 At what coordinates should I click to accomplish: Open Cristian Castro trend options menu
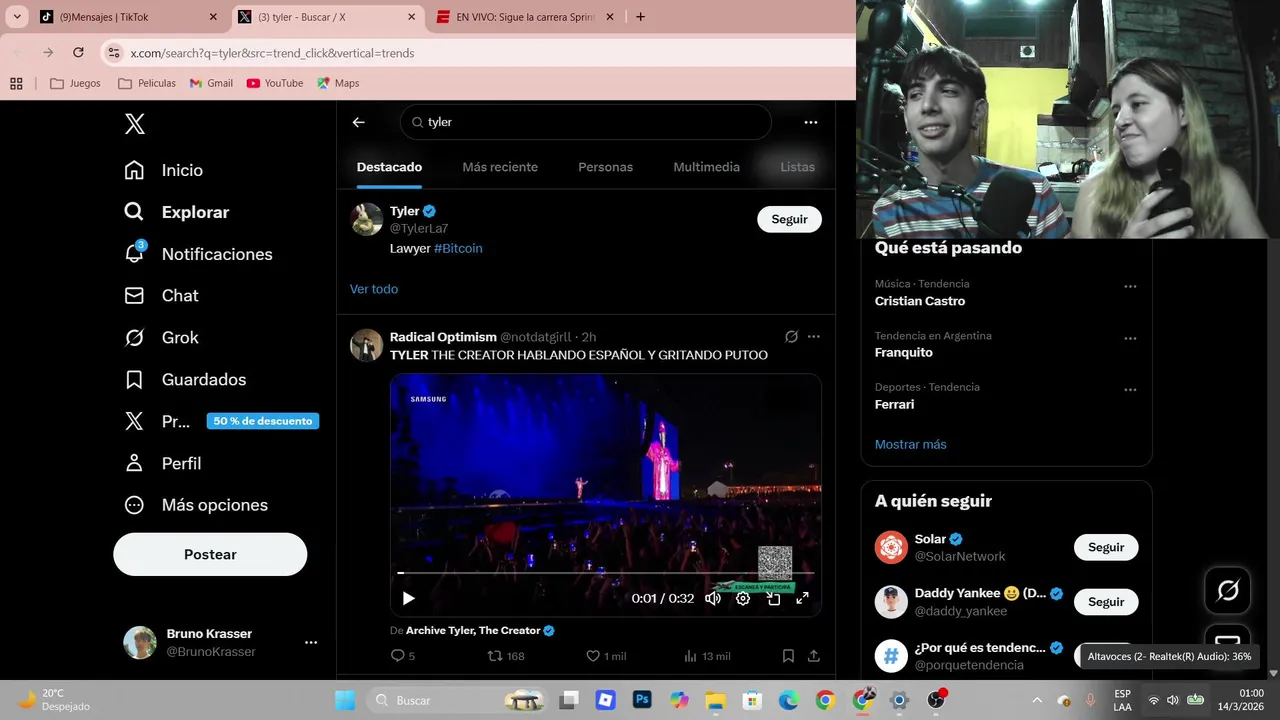[x=1130, y=286]
